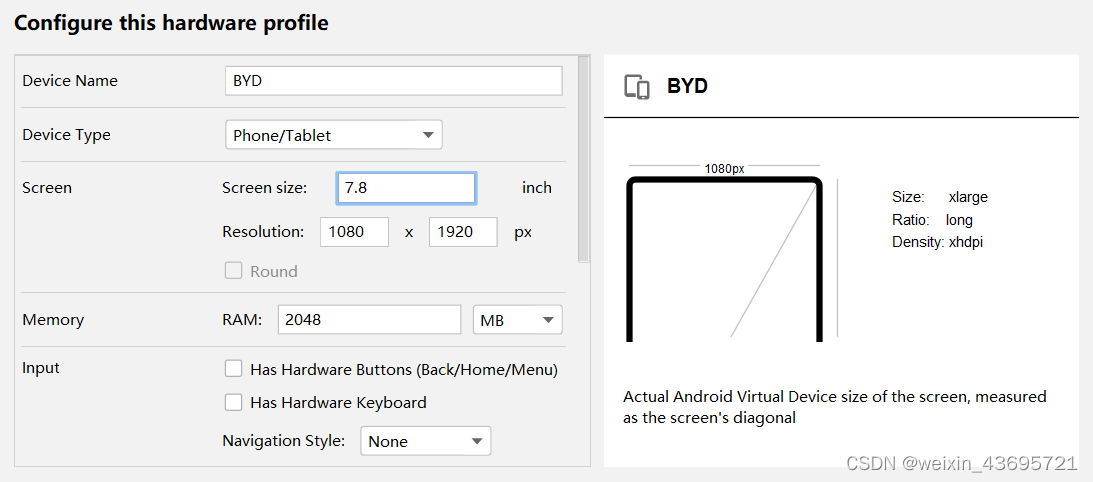
Task: Open the RAM unit MB dropdown
Action: tap(518, 320)
